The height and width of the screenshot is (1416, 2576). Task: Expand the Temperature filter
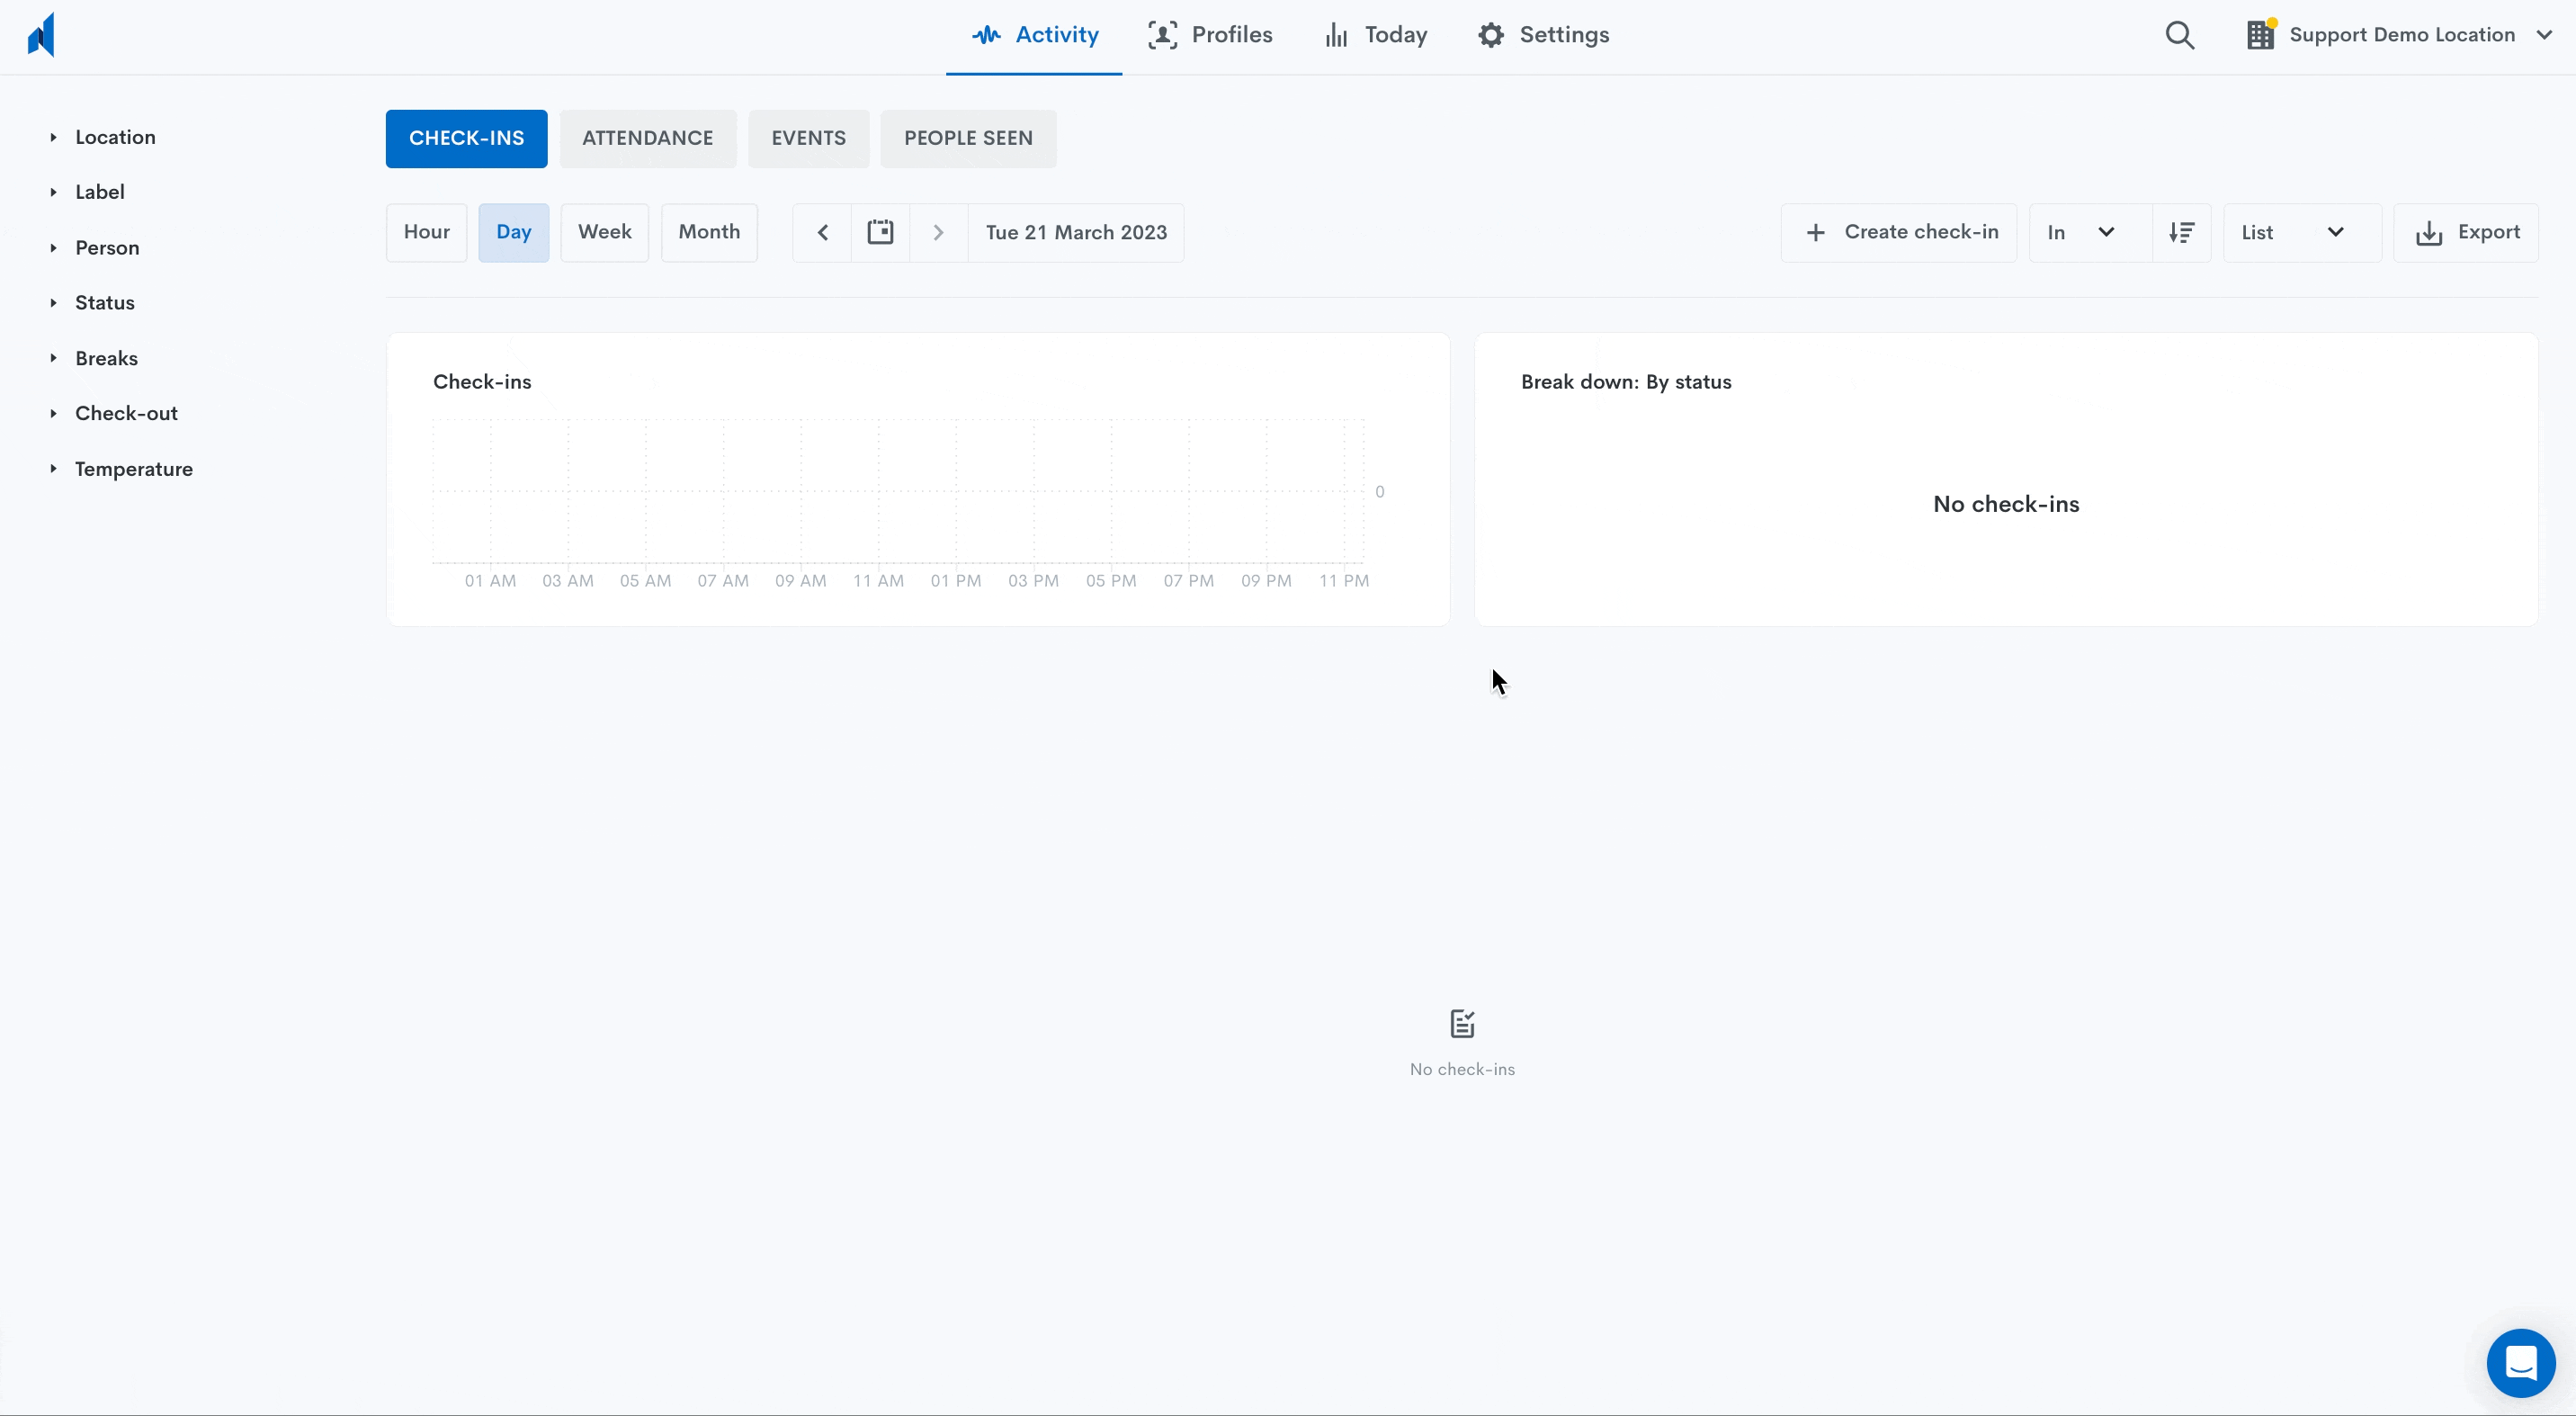tap(133, 469)
